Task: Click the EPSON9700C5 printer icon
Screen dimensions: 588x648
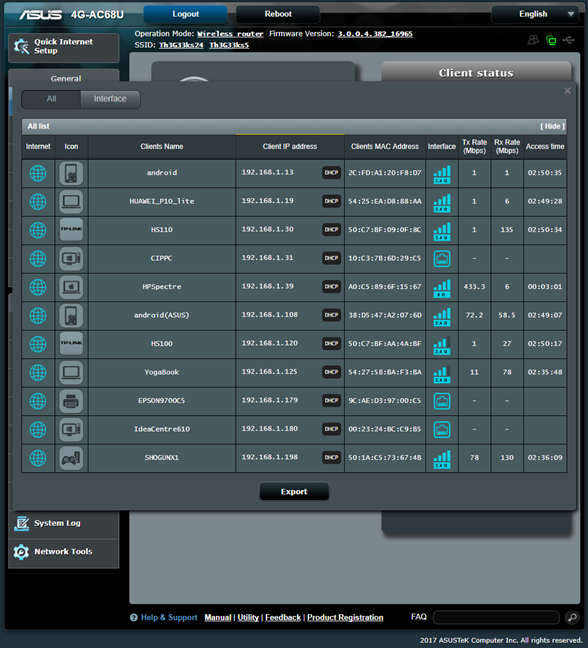Action: pyautogui.click(x=71, y=401)
